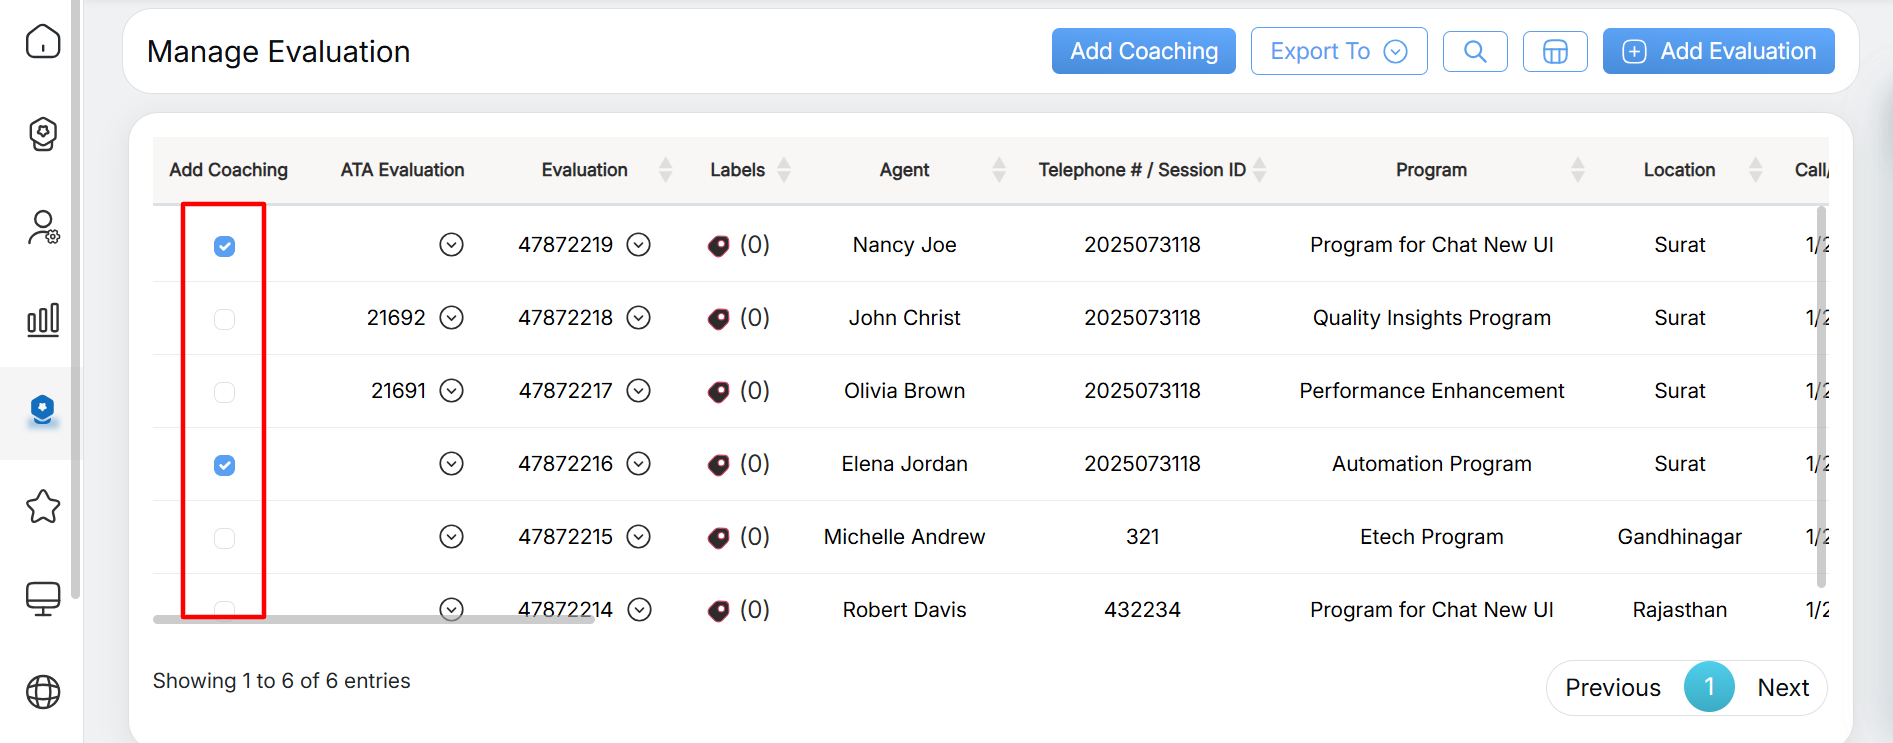Click the globe icon in sidebar

(x=43, y=691)
